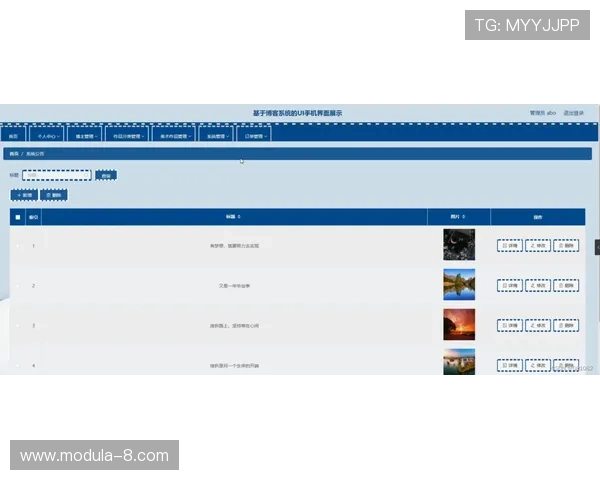Click the 标题 search input field

pos(57,175)
